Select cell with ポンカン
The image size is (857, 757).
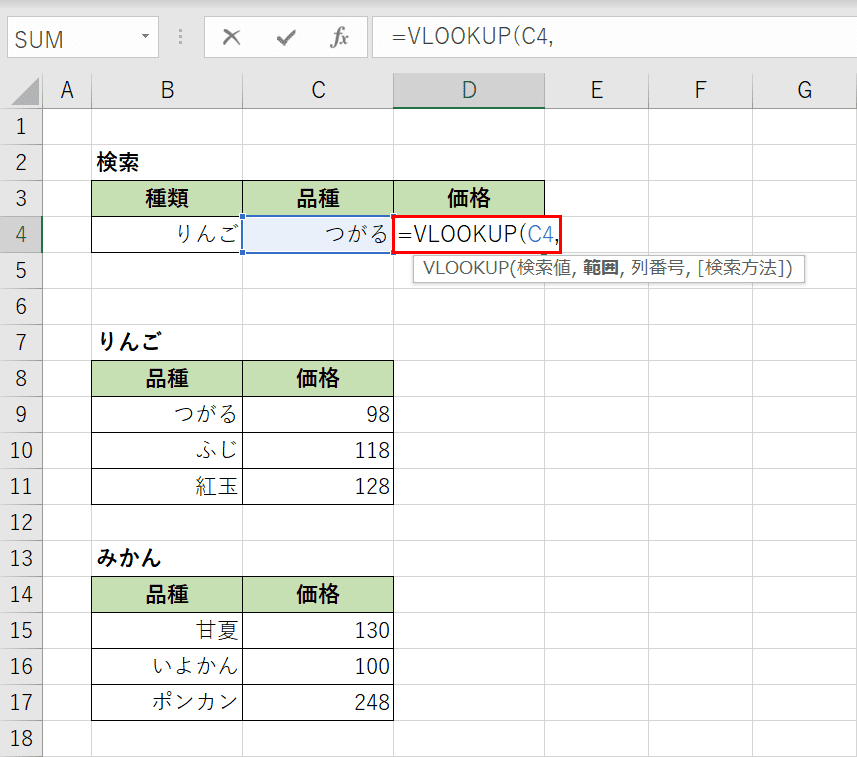pos(167,702)
